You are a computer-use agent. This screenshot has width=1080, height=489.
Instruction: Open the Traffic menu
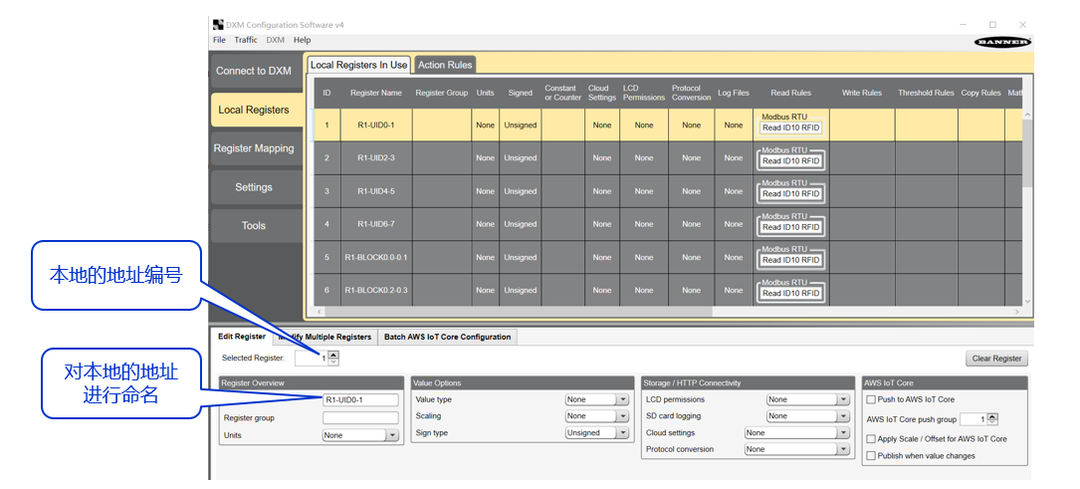[x=245, y=40]
